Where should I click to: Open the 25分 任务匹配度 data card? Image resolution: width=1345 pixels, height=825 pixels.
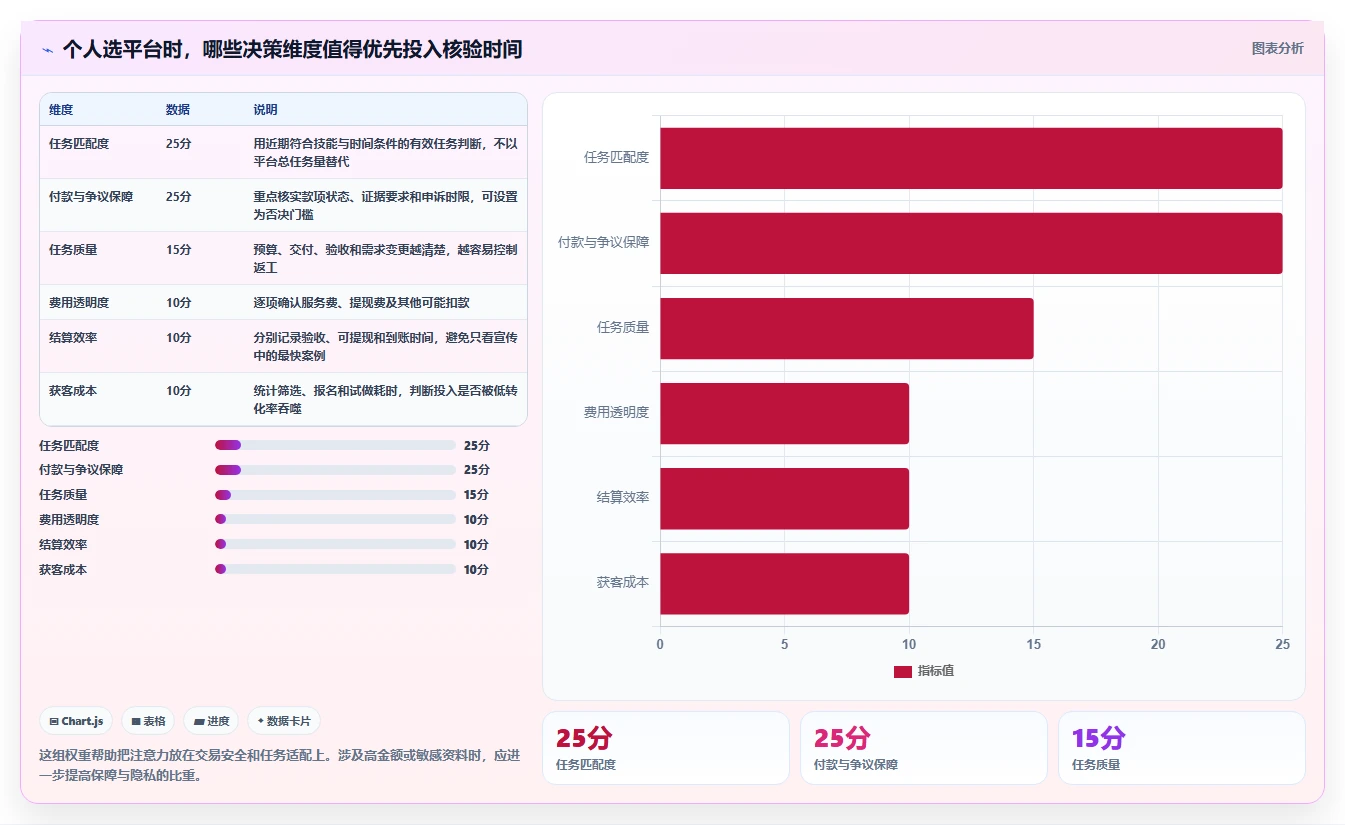[x=666, y=748]
